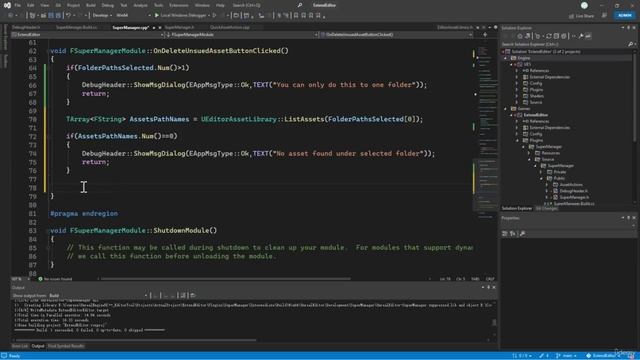Open Solution Explorer Properties wrench icon
This screenshot has width=640, height=360.
point(580,36)
